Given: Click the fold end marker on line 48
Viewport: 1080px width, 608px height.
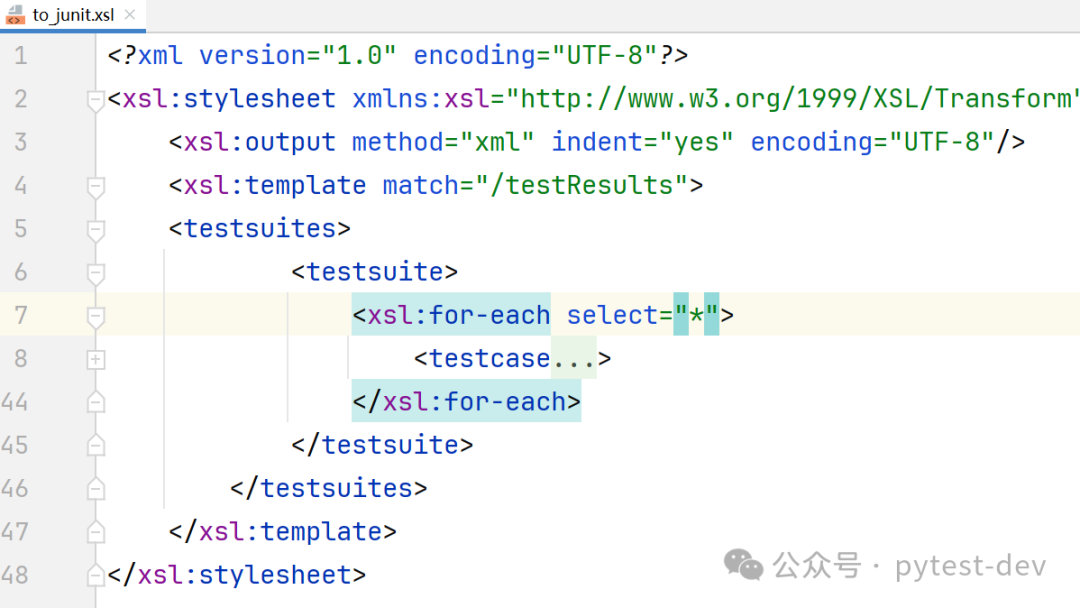Looking at the screenshot, I should point(96,575).
